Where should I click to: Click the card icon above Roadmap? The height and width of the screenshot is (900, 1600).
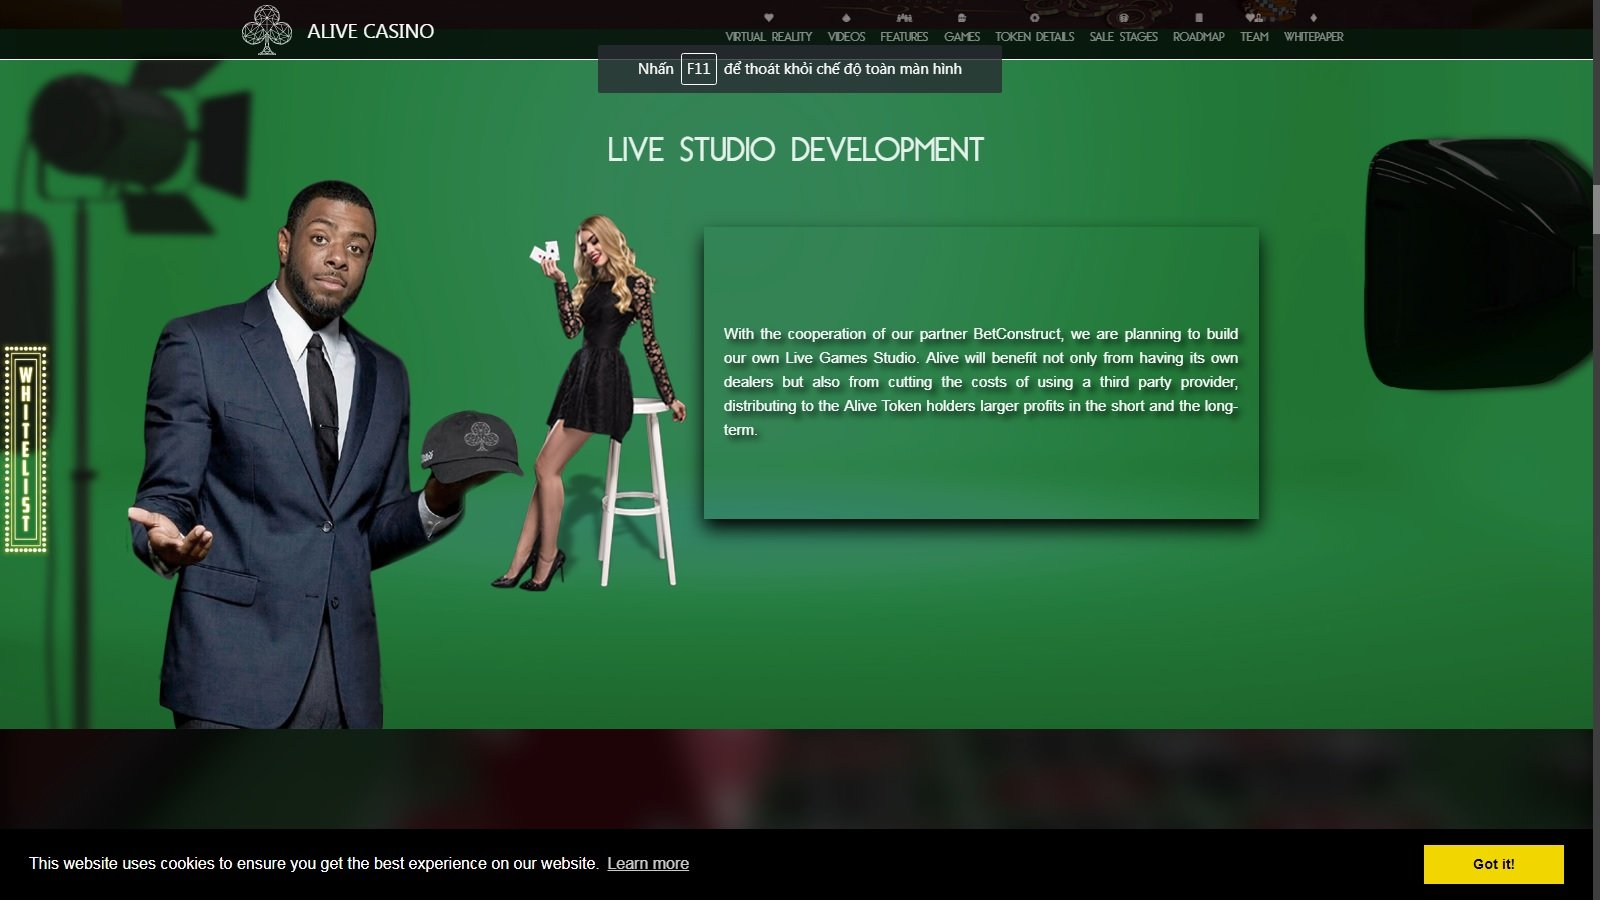1199,18
